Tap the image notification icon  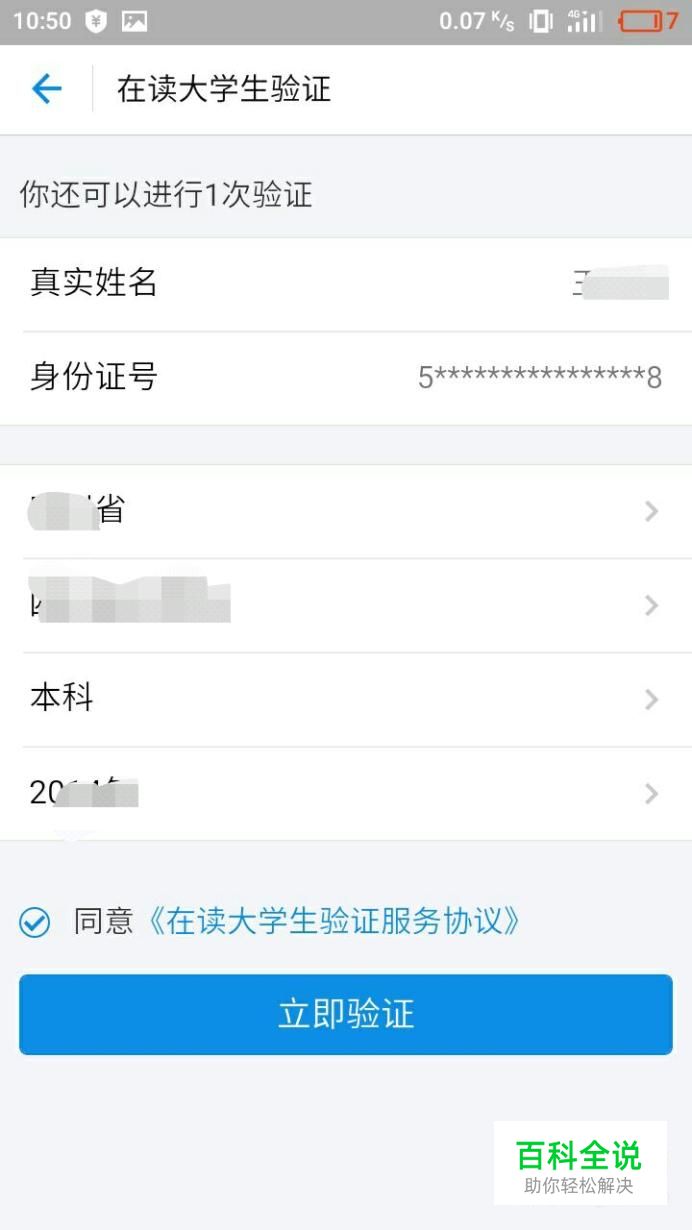(134, 21)
